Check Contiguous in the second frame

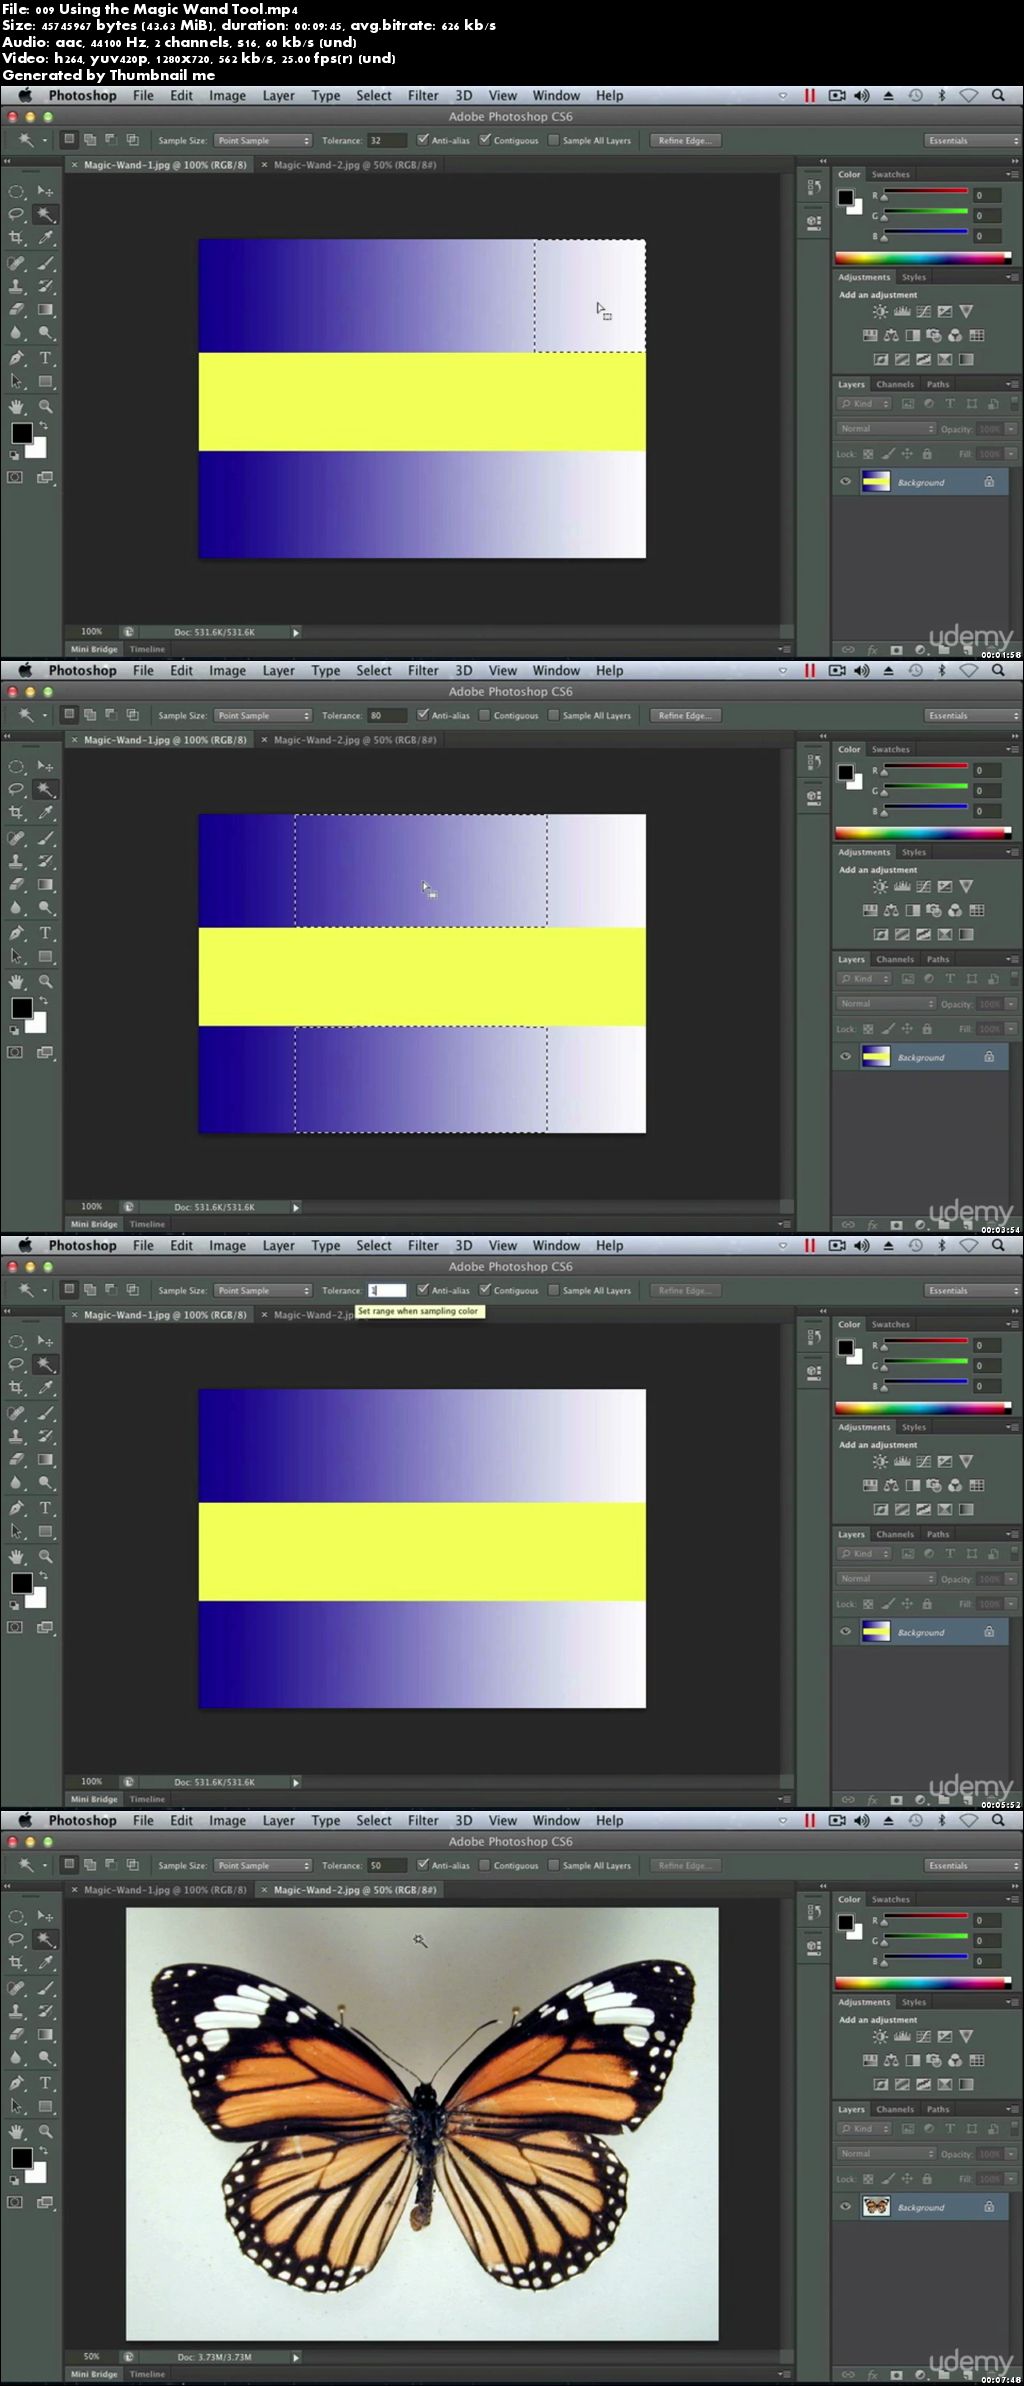point(485,715)
